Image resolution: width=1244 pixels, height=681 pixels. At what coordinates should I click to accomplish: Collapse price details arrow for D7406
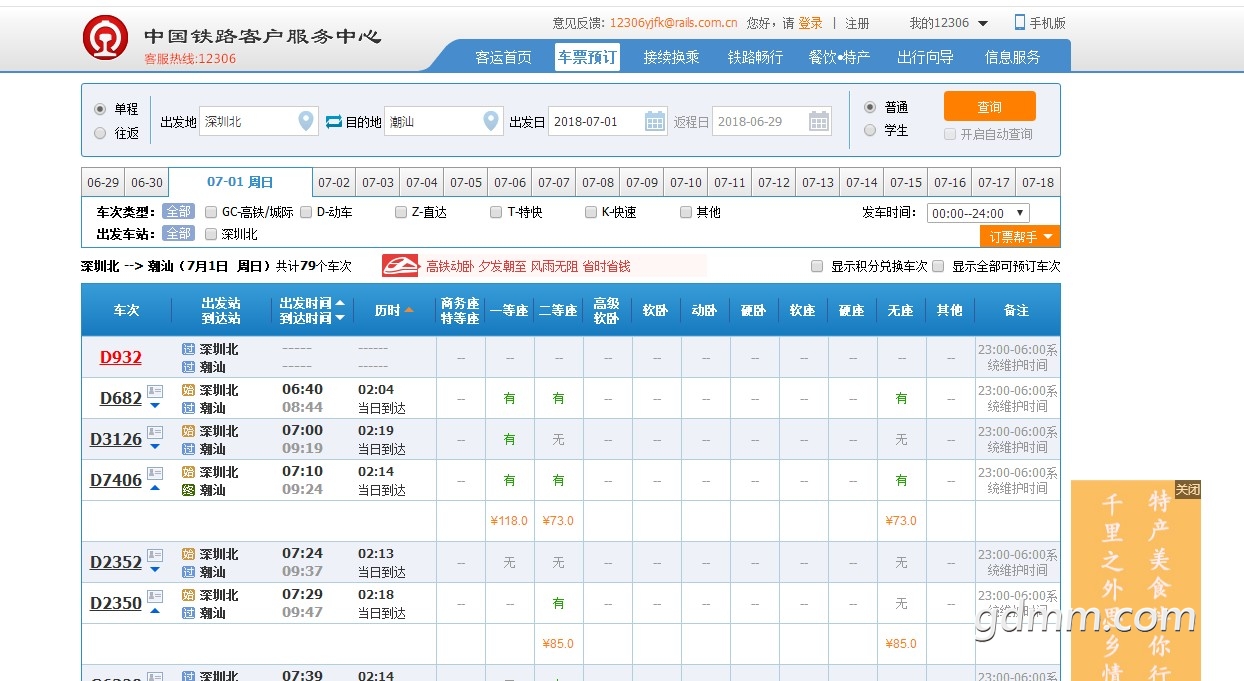[155, 487]
